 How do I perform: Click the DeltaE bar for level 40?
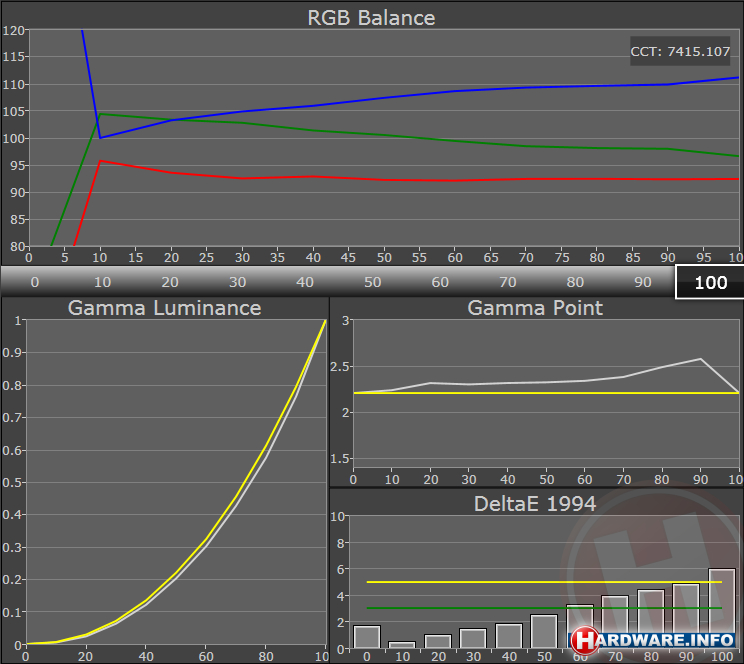tap(509, 636)
